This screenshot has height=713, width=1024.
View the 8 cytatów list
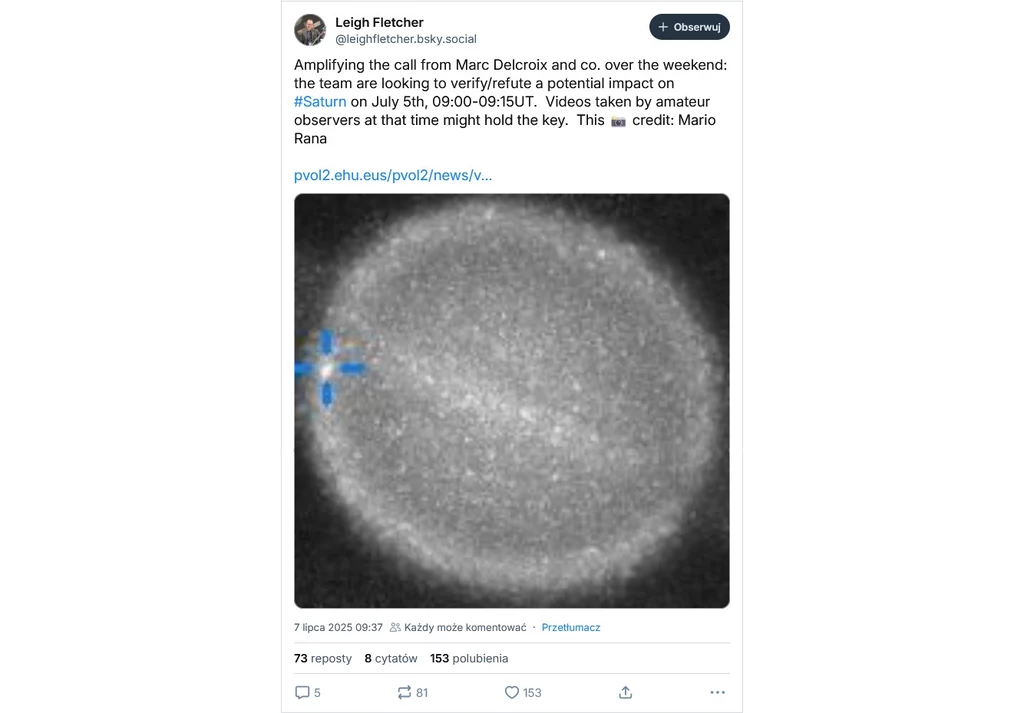point(391,658)
